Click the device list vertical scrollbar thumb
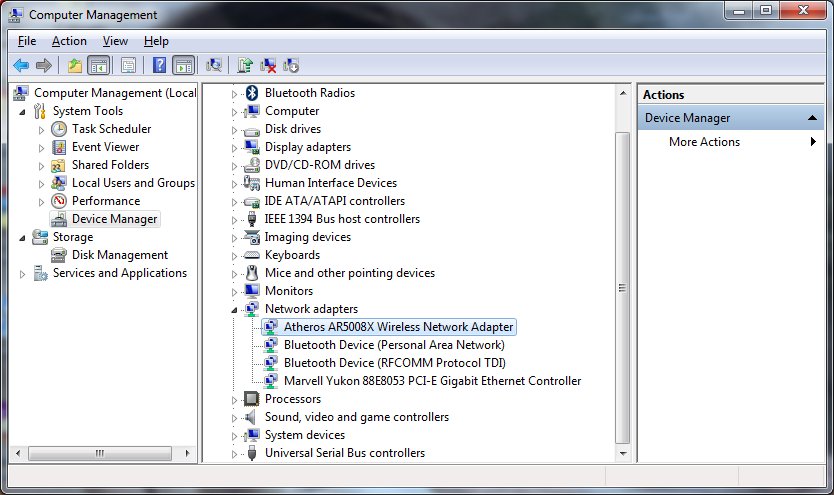The height and width of the screenshot is (495, 834). click(623, 288)
